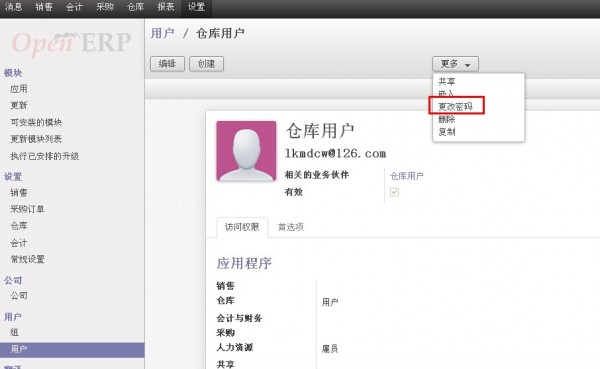
Task: Click the 雇员 value beside 人力资源
Action: point(330,349)
